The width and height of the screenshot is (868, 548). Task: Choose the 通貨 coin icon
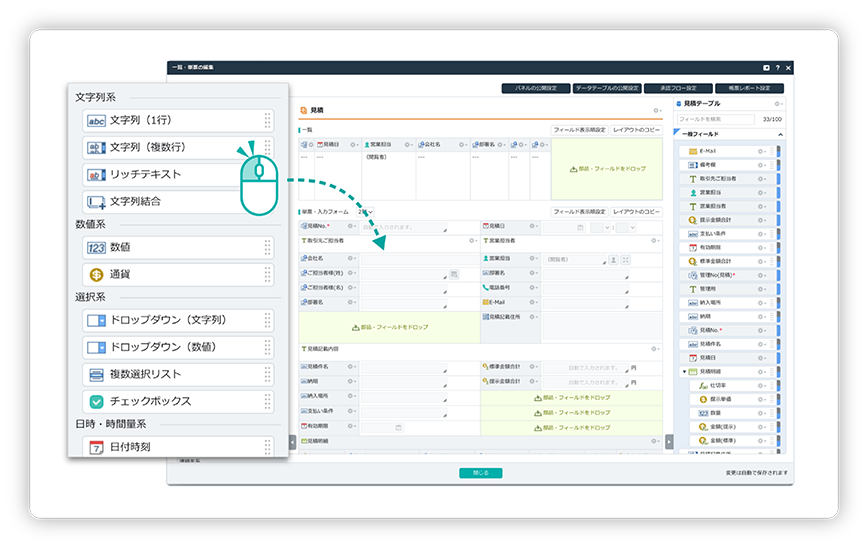96,275
